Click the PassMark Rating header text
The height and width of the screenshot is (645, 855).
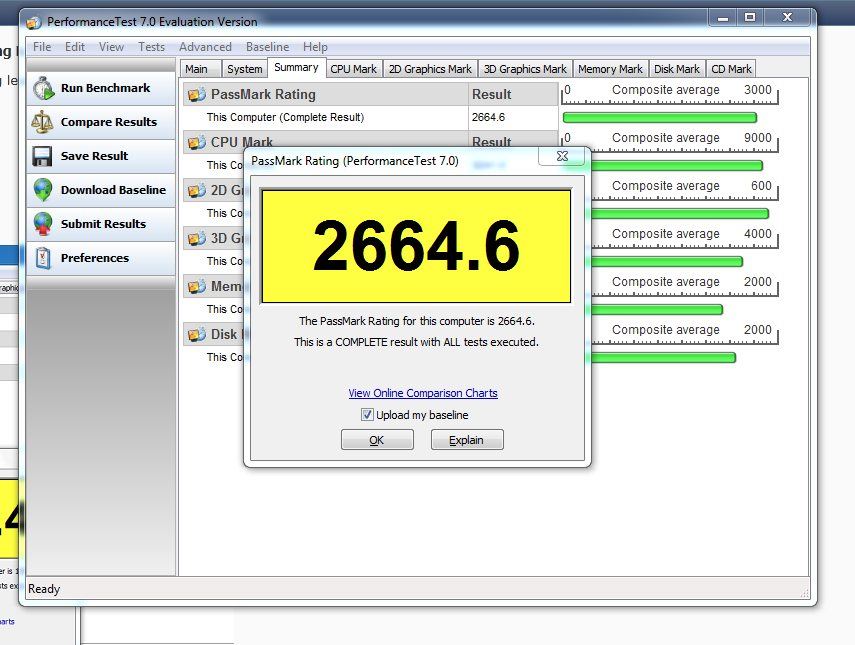point(263,95)
